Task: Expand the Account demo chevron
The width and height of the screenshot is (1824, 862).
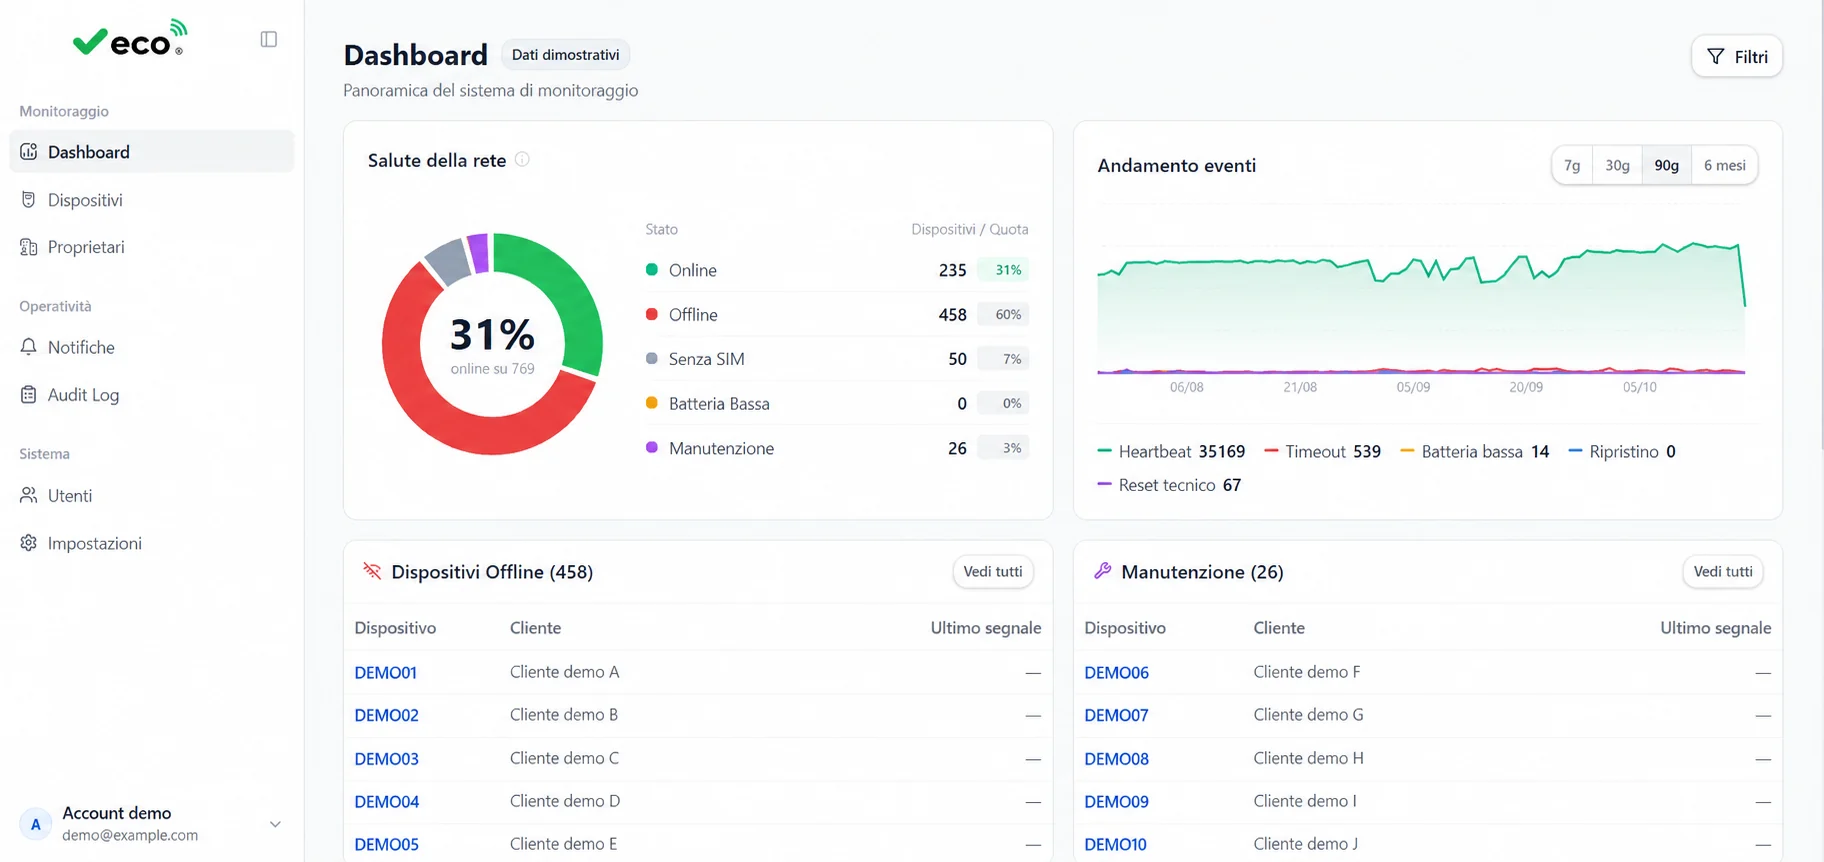Action: [x=275, y=824]
